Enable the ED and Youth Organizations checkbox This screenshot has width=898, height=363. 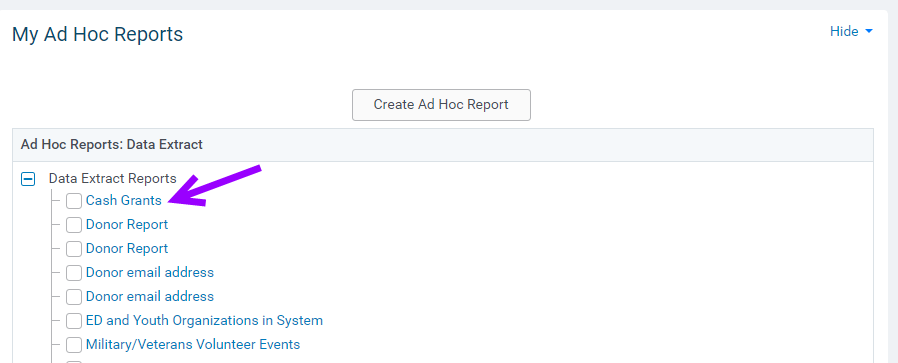pos(74,321)
